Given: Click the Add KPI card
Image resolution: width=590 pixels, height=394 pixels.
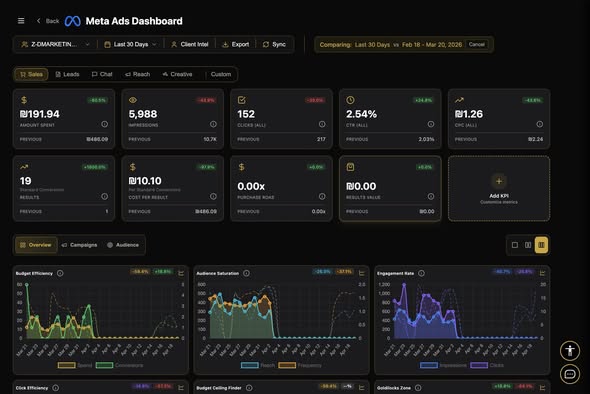Looking at the screenshot, I should pos(499,188).
